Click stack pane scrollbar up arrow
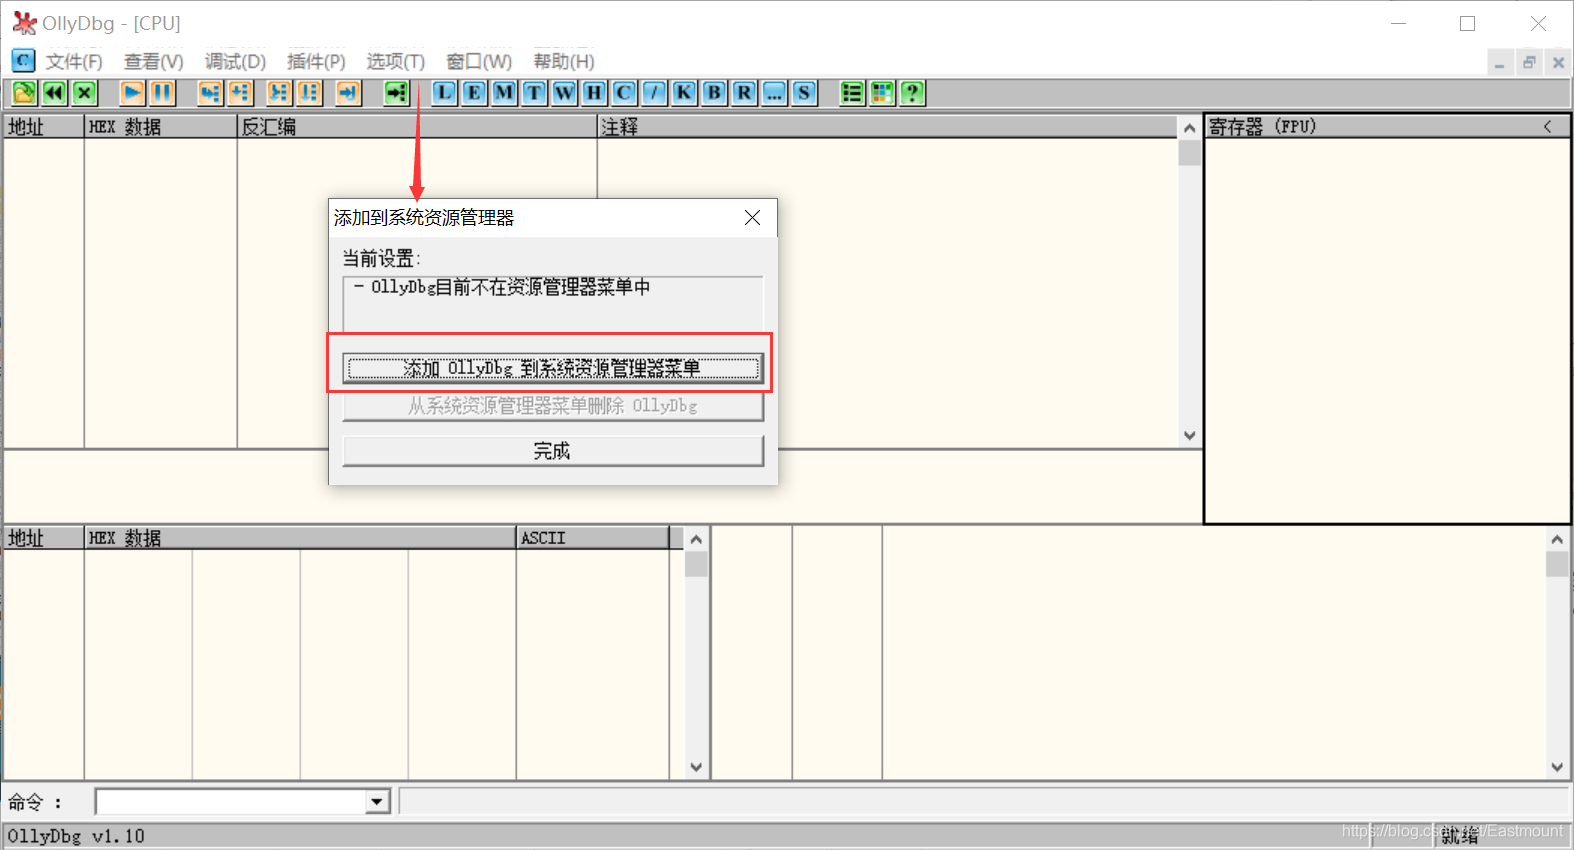Viewport: 1574px width, 850px height. 1557,539
